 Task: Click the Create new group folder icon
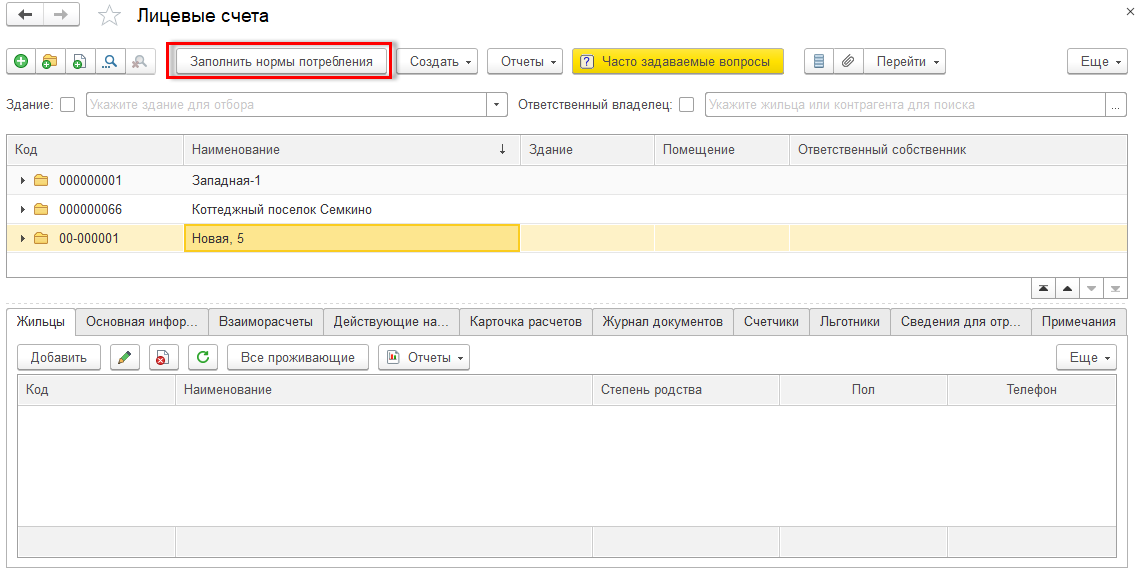click(49, 62)
